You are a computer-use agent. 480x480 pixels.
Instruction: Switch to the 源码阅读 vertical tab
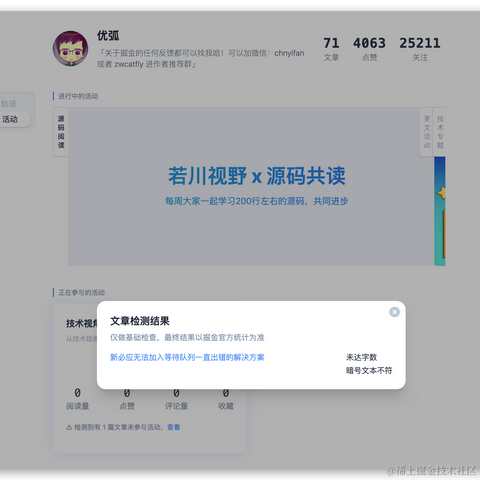pos(61,132)
